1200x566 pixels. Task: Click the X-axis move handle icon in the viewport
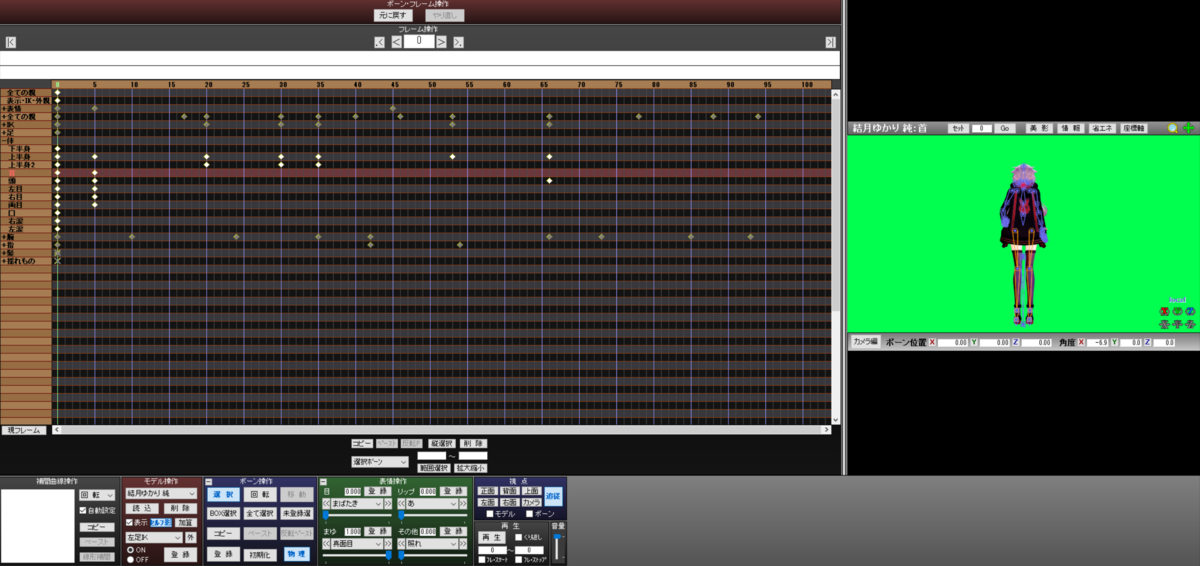point(1164,324)
